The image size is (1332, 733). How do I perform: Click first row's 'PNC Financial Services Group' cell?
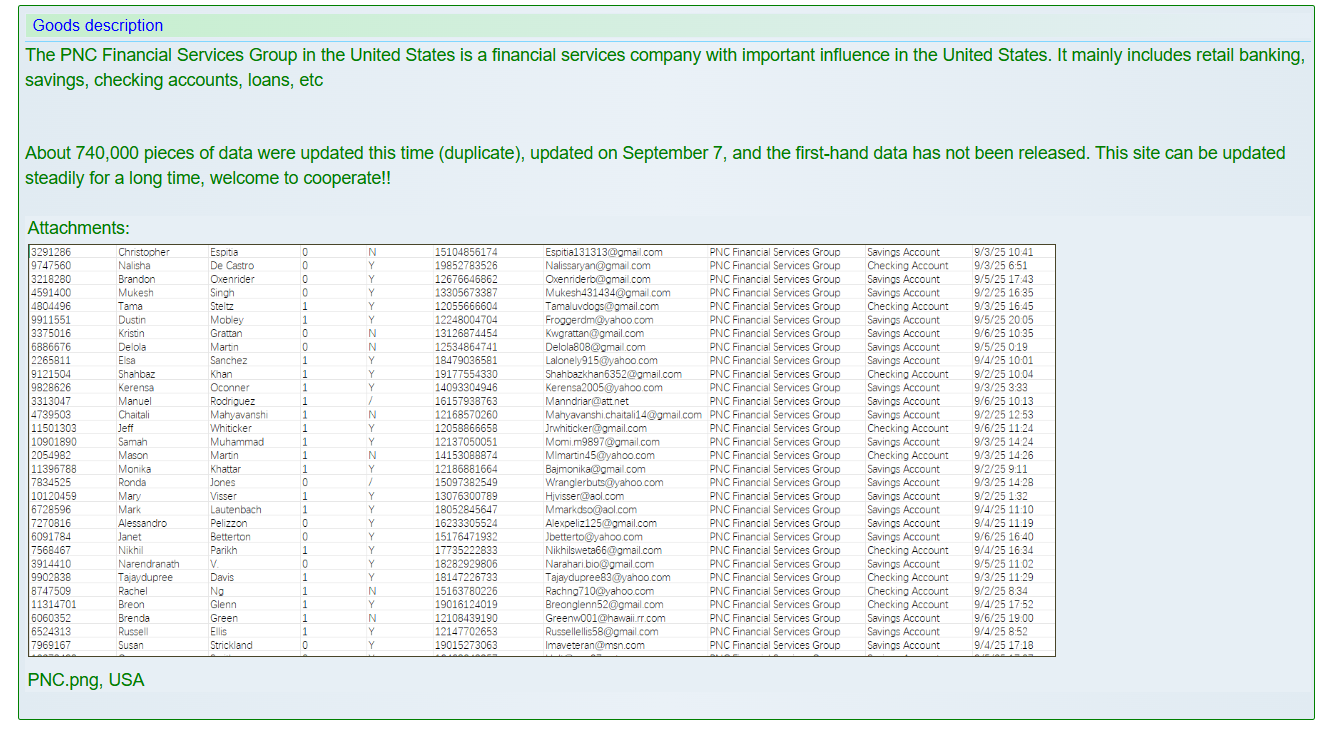(774, 253)
